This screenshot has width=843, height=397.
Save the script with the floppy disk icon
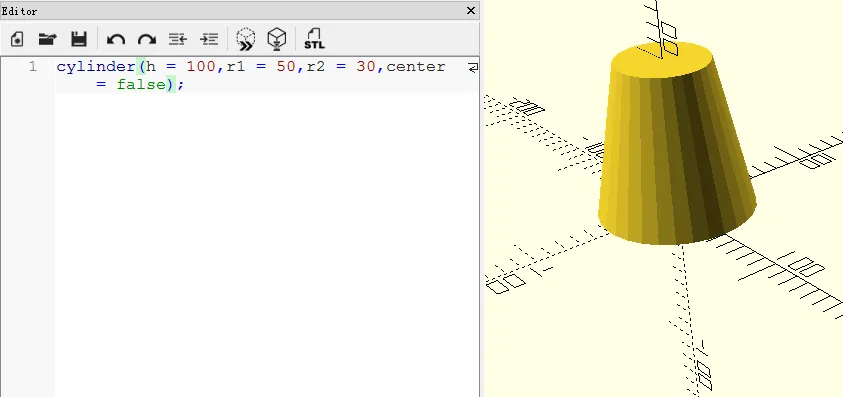coord(79,39)
